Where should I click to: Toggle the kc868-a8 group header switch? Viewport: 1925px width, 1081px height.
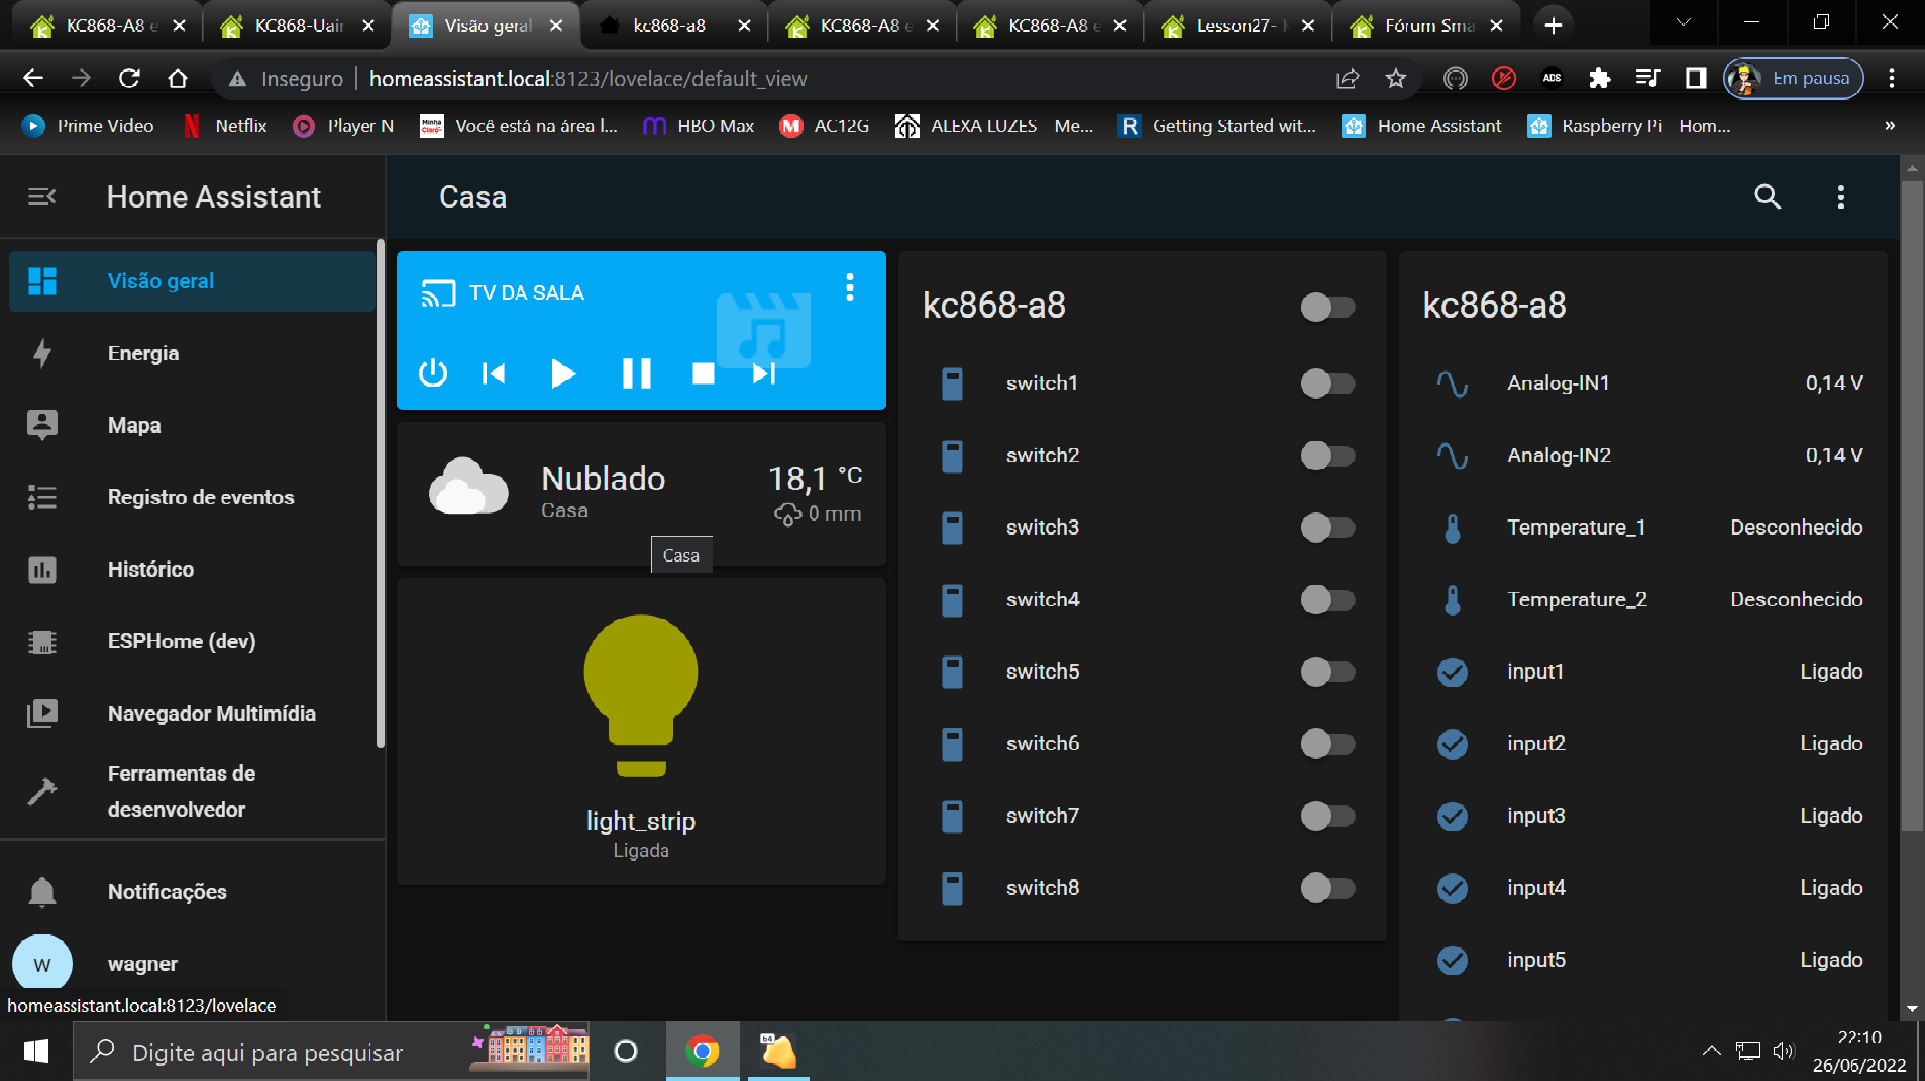coord(1327,306)
